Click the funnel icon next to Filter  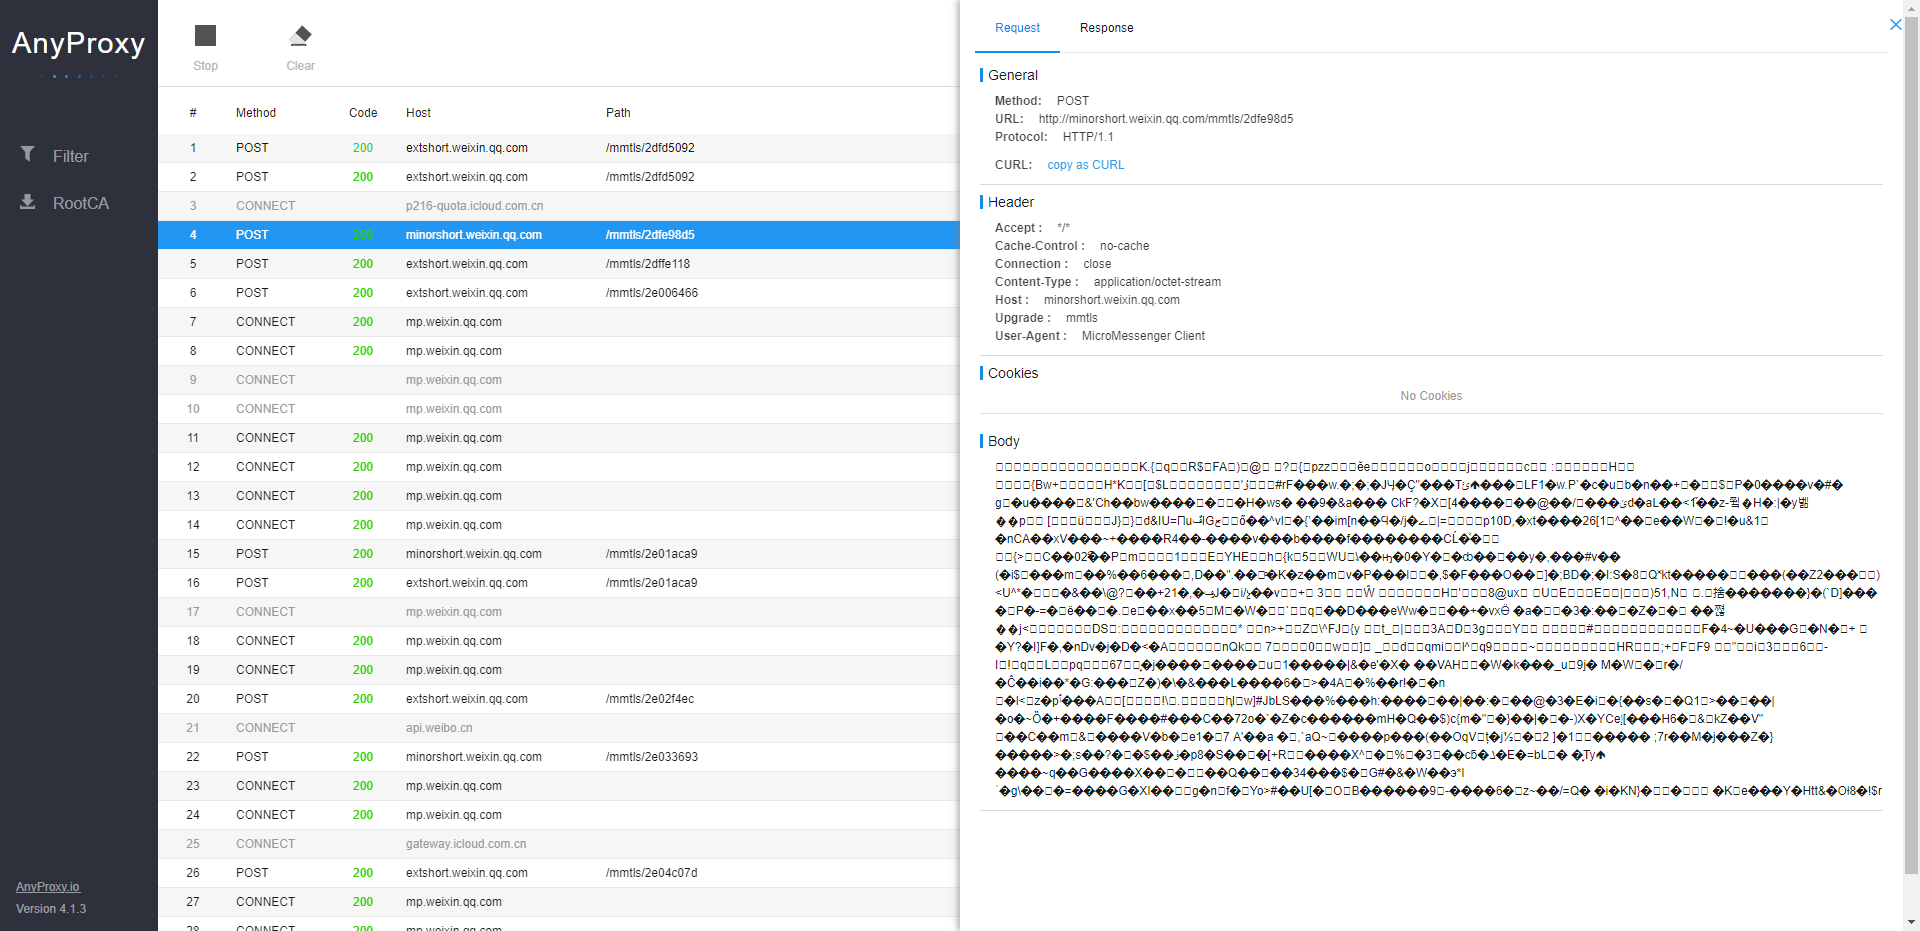click(x=25, y=155)
